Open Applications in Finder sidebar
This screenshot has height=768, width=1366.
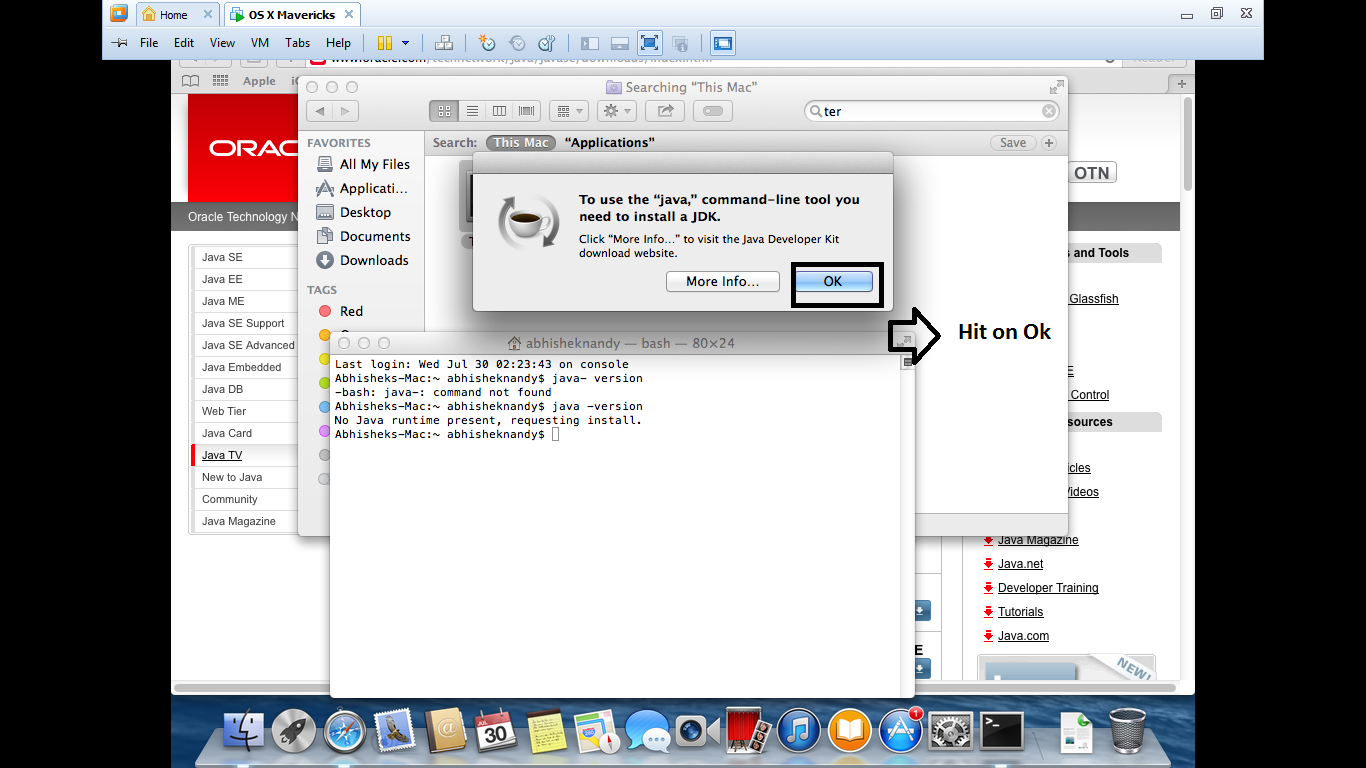(362, 188)
